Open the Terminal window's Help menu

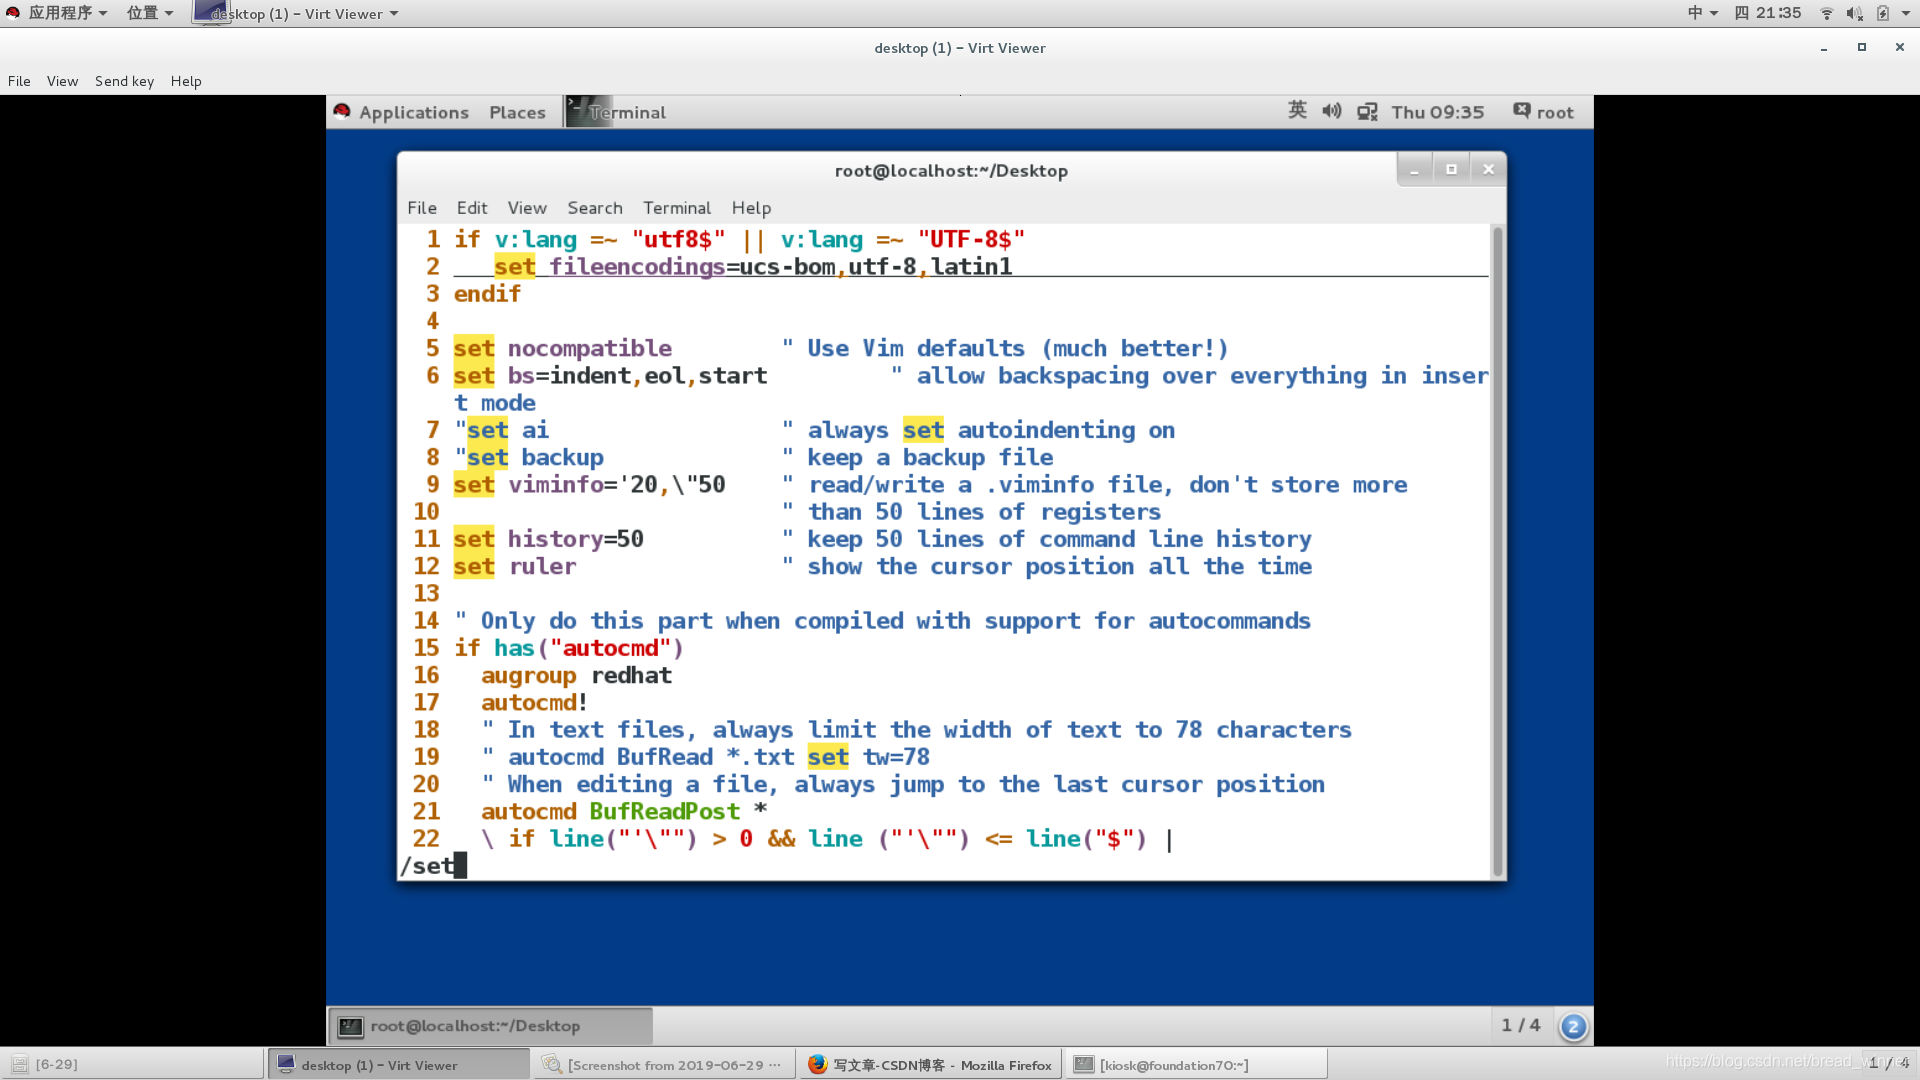751,208
